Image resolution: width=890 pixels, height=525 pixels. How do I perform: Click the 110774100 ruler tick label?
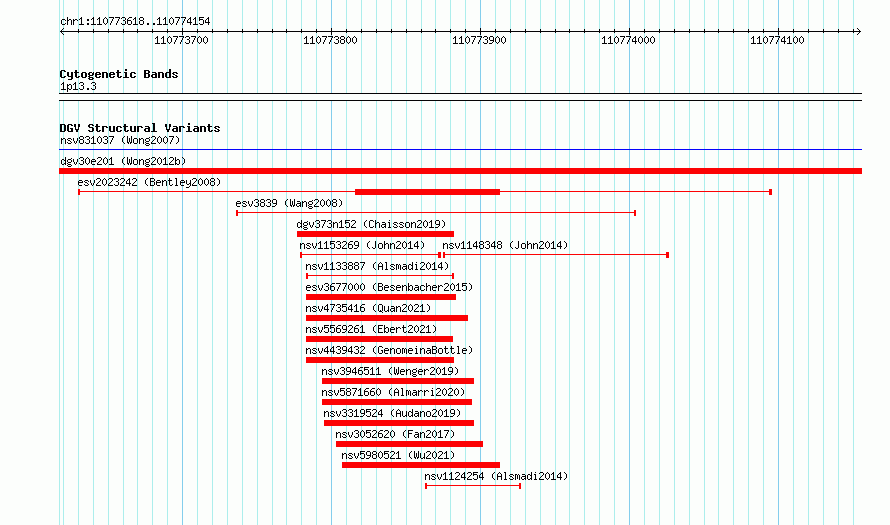[x=777, y=40]
